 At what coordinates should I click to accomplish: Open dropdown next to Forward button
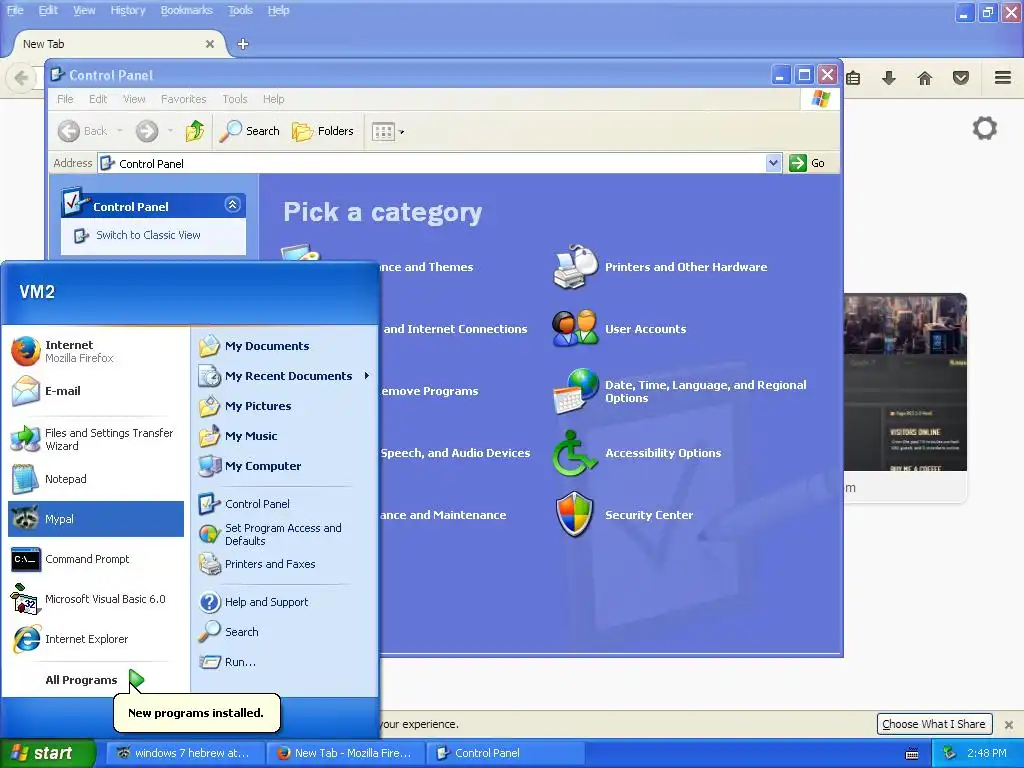click(x=170, y=131)
